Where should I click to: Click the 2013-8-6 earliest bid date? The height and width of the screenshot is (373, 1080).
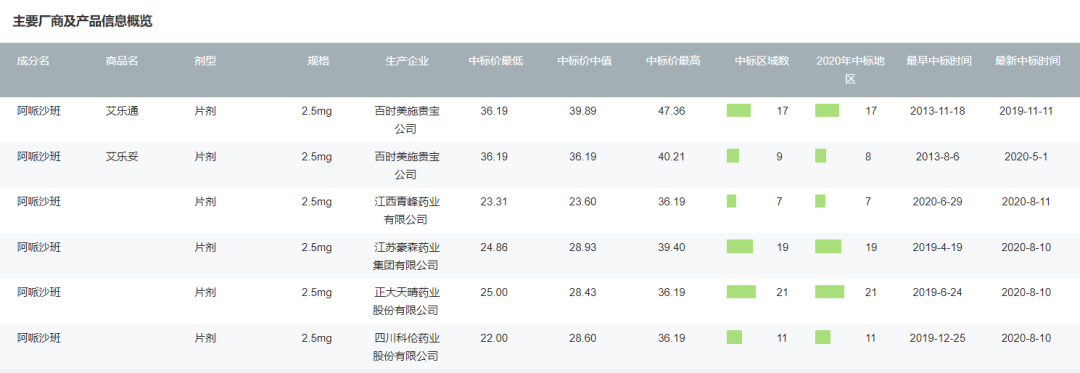pyautogui.click(x=937, y=156)
